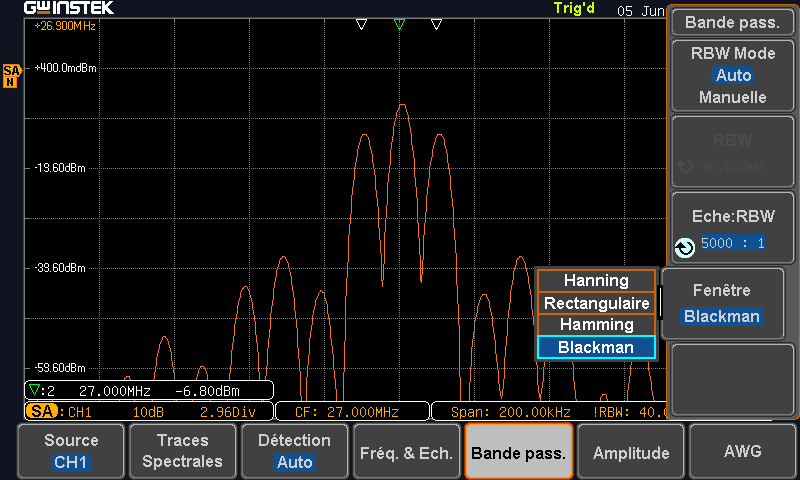Screen dimensions: 800x480
Task: Click the Eche:RBW rotary knob icon
Action: pyautogui.click(x=685, y=248)
